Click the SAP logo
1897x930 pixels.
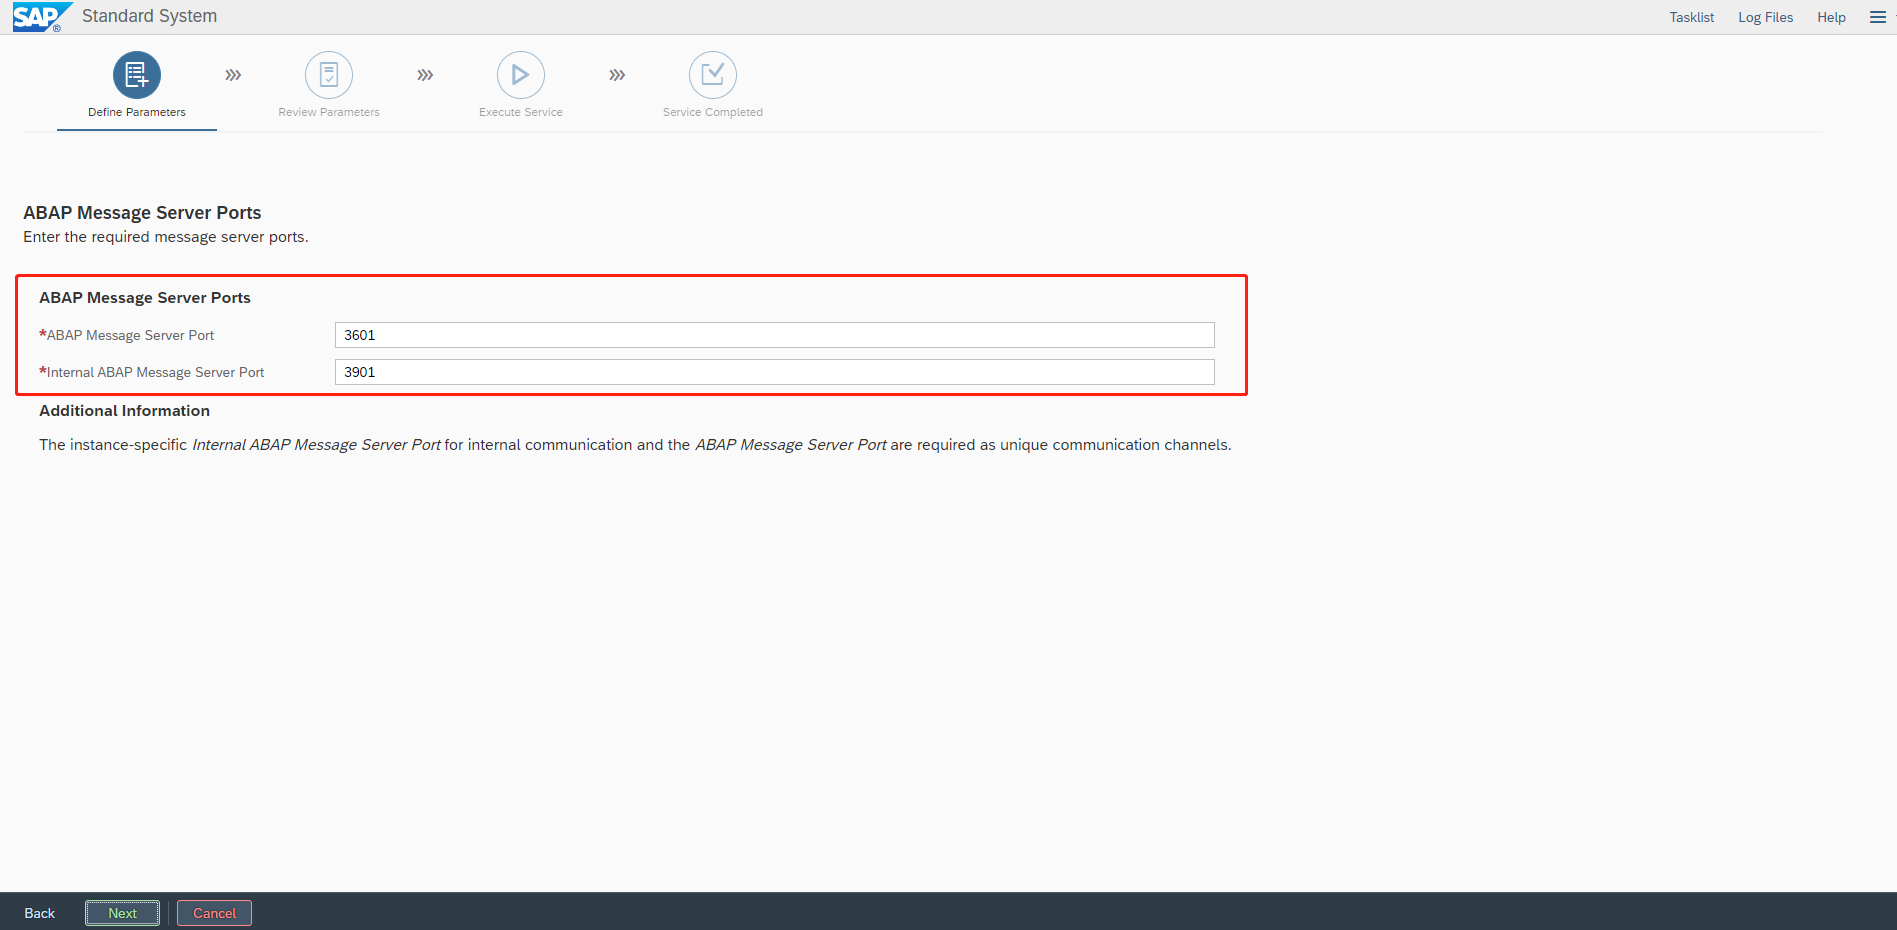tap(40, 17)
